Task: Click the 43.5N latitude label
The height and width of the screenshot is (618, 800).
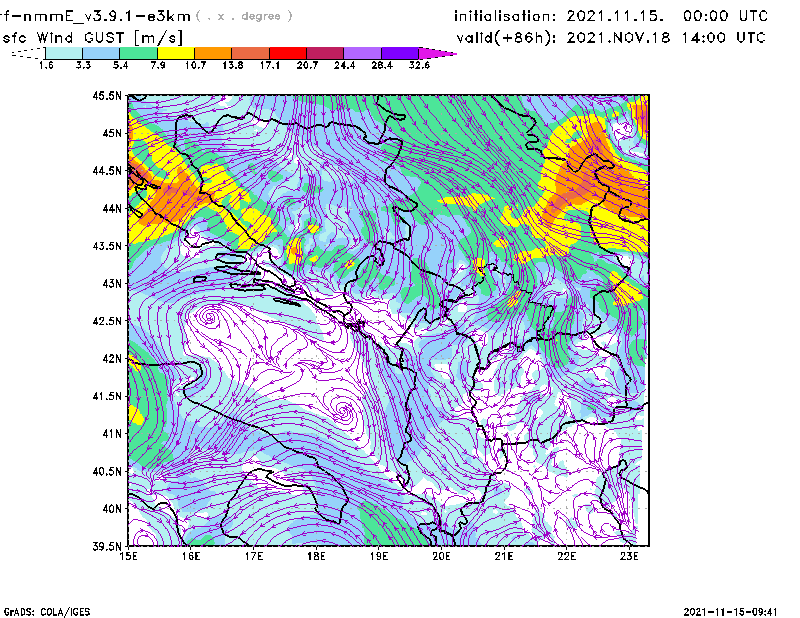Action: click(107, 246)
